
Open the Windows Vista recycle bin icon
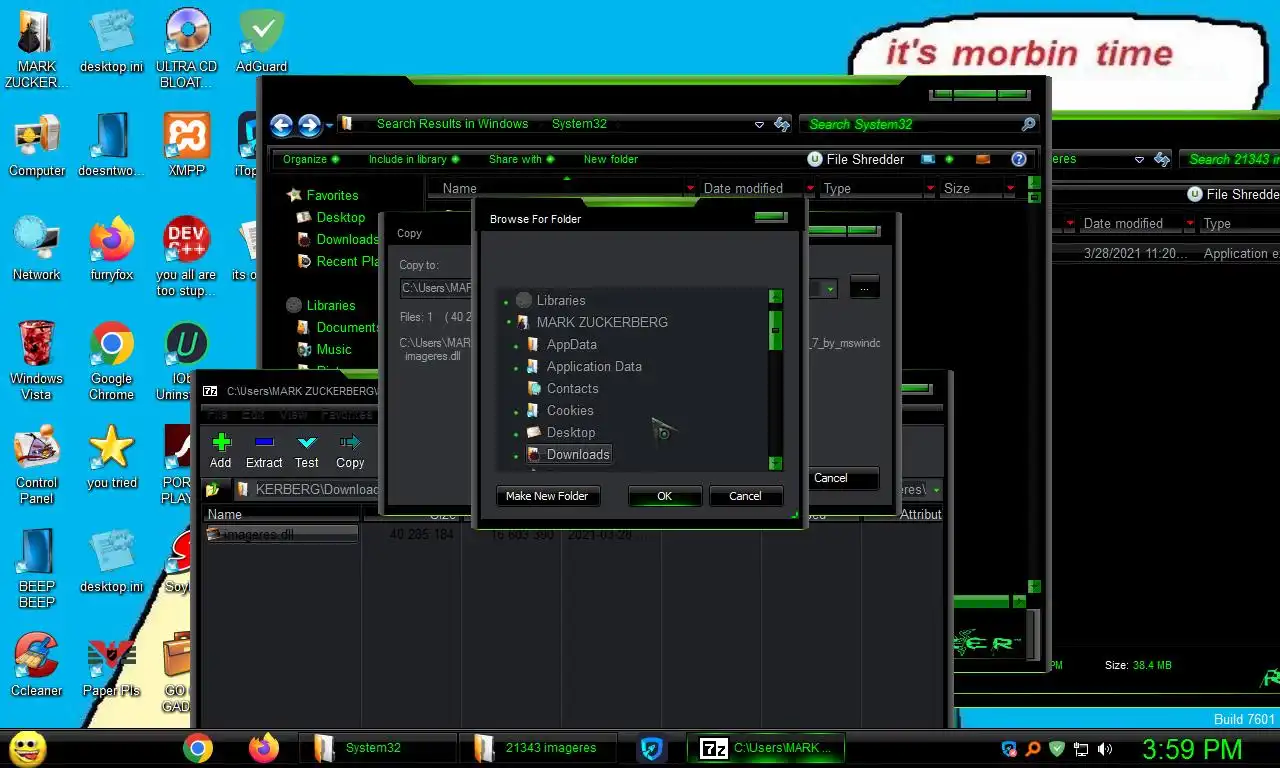pyautogui.click(x=37, y=362)
